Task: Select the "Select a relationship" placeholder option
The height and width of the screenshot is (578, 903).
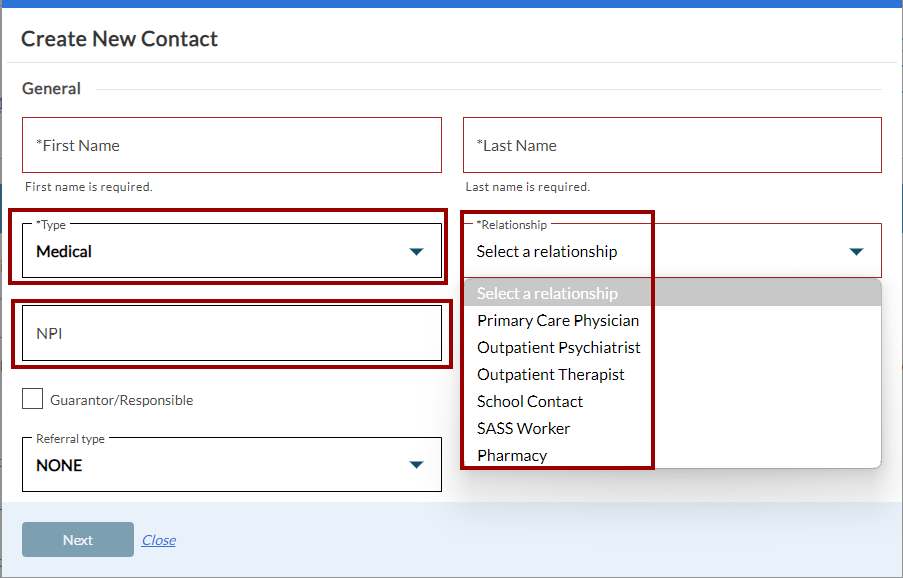Action: [547, 294]
